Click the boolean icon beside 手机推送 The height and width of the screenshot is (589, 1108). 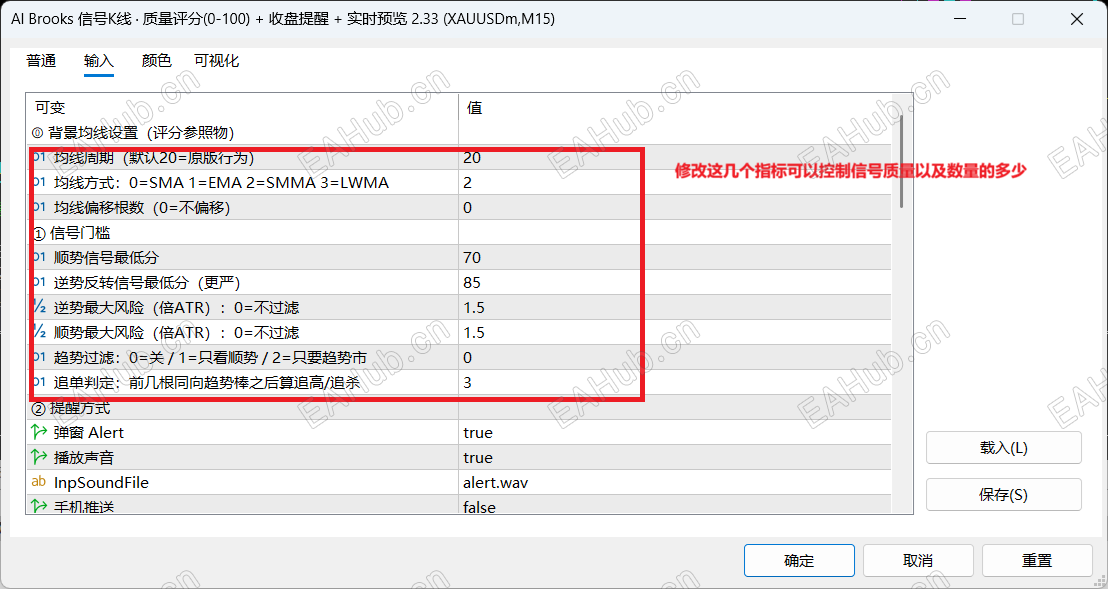click(39, 506)
